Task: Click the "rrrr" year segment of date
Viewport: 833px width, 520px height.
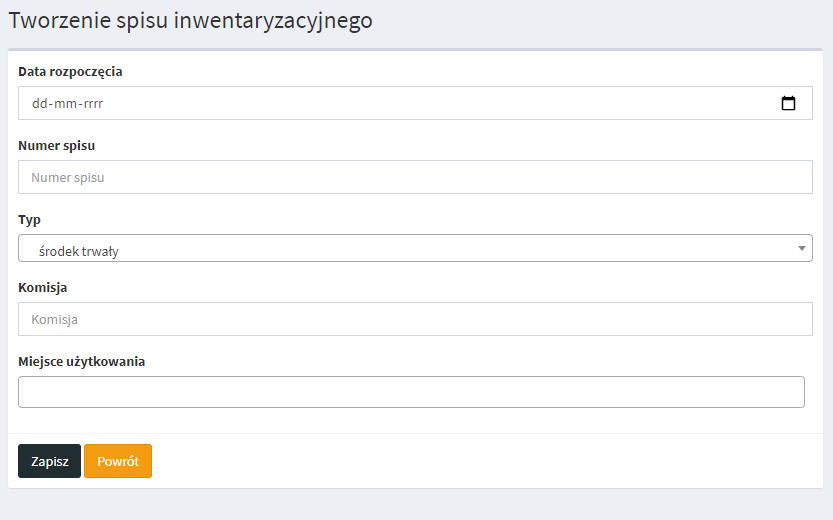Action: 90,103
